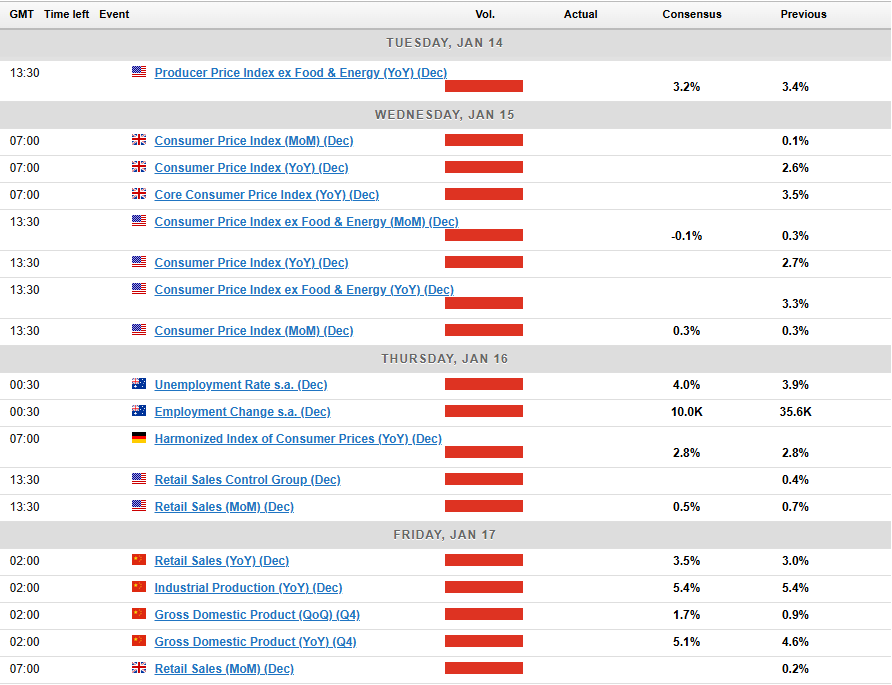Viewport: 892px width, 685px height.
Task: Click the Vol. column header
Action: pos(485,14)
